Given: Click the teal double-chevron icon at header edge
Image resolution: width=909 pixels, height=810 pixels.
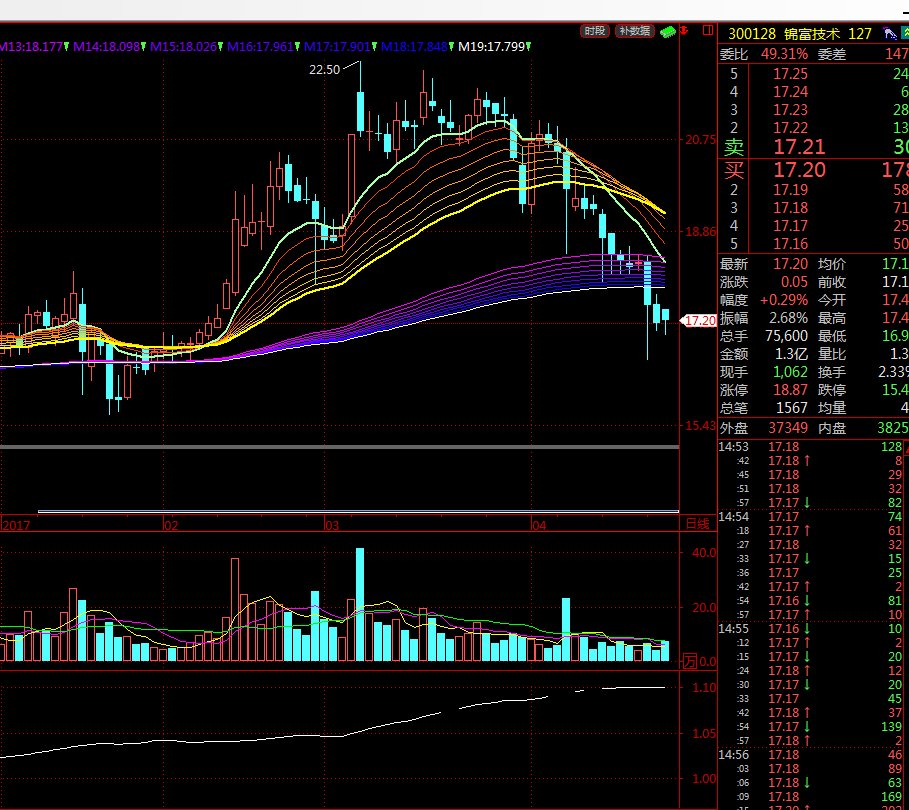Looking at the screenshot, I should coord(904,33).
